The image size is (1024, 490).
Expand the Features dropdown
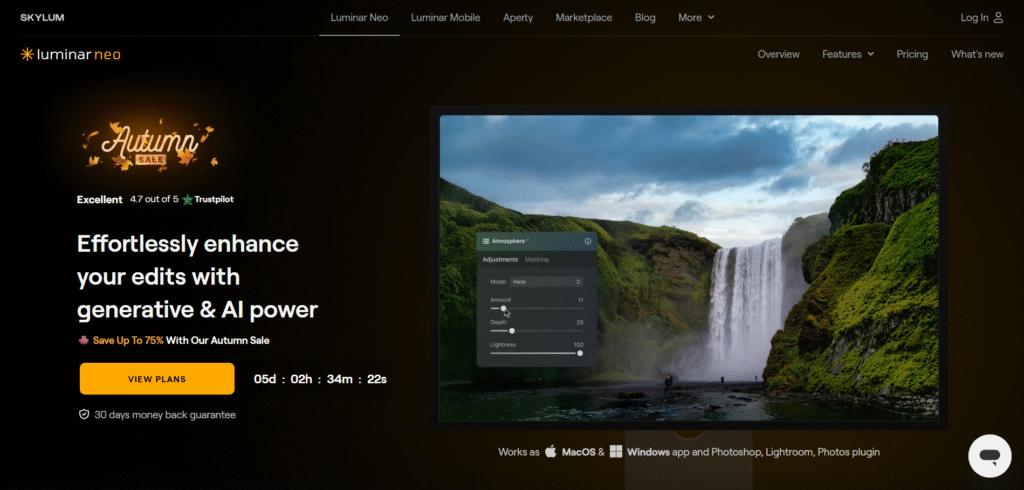(848, 54)
